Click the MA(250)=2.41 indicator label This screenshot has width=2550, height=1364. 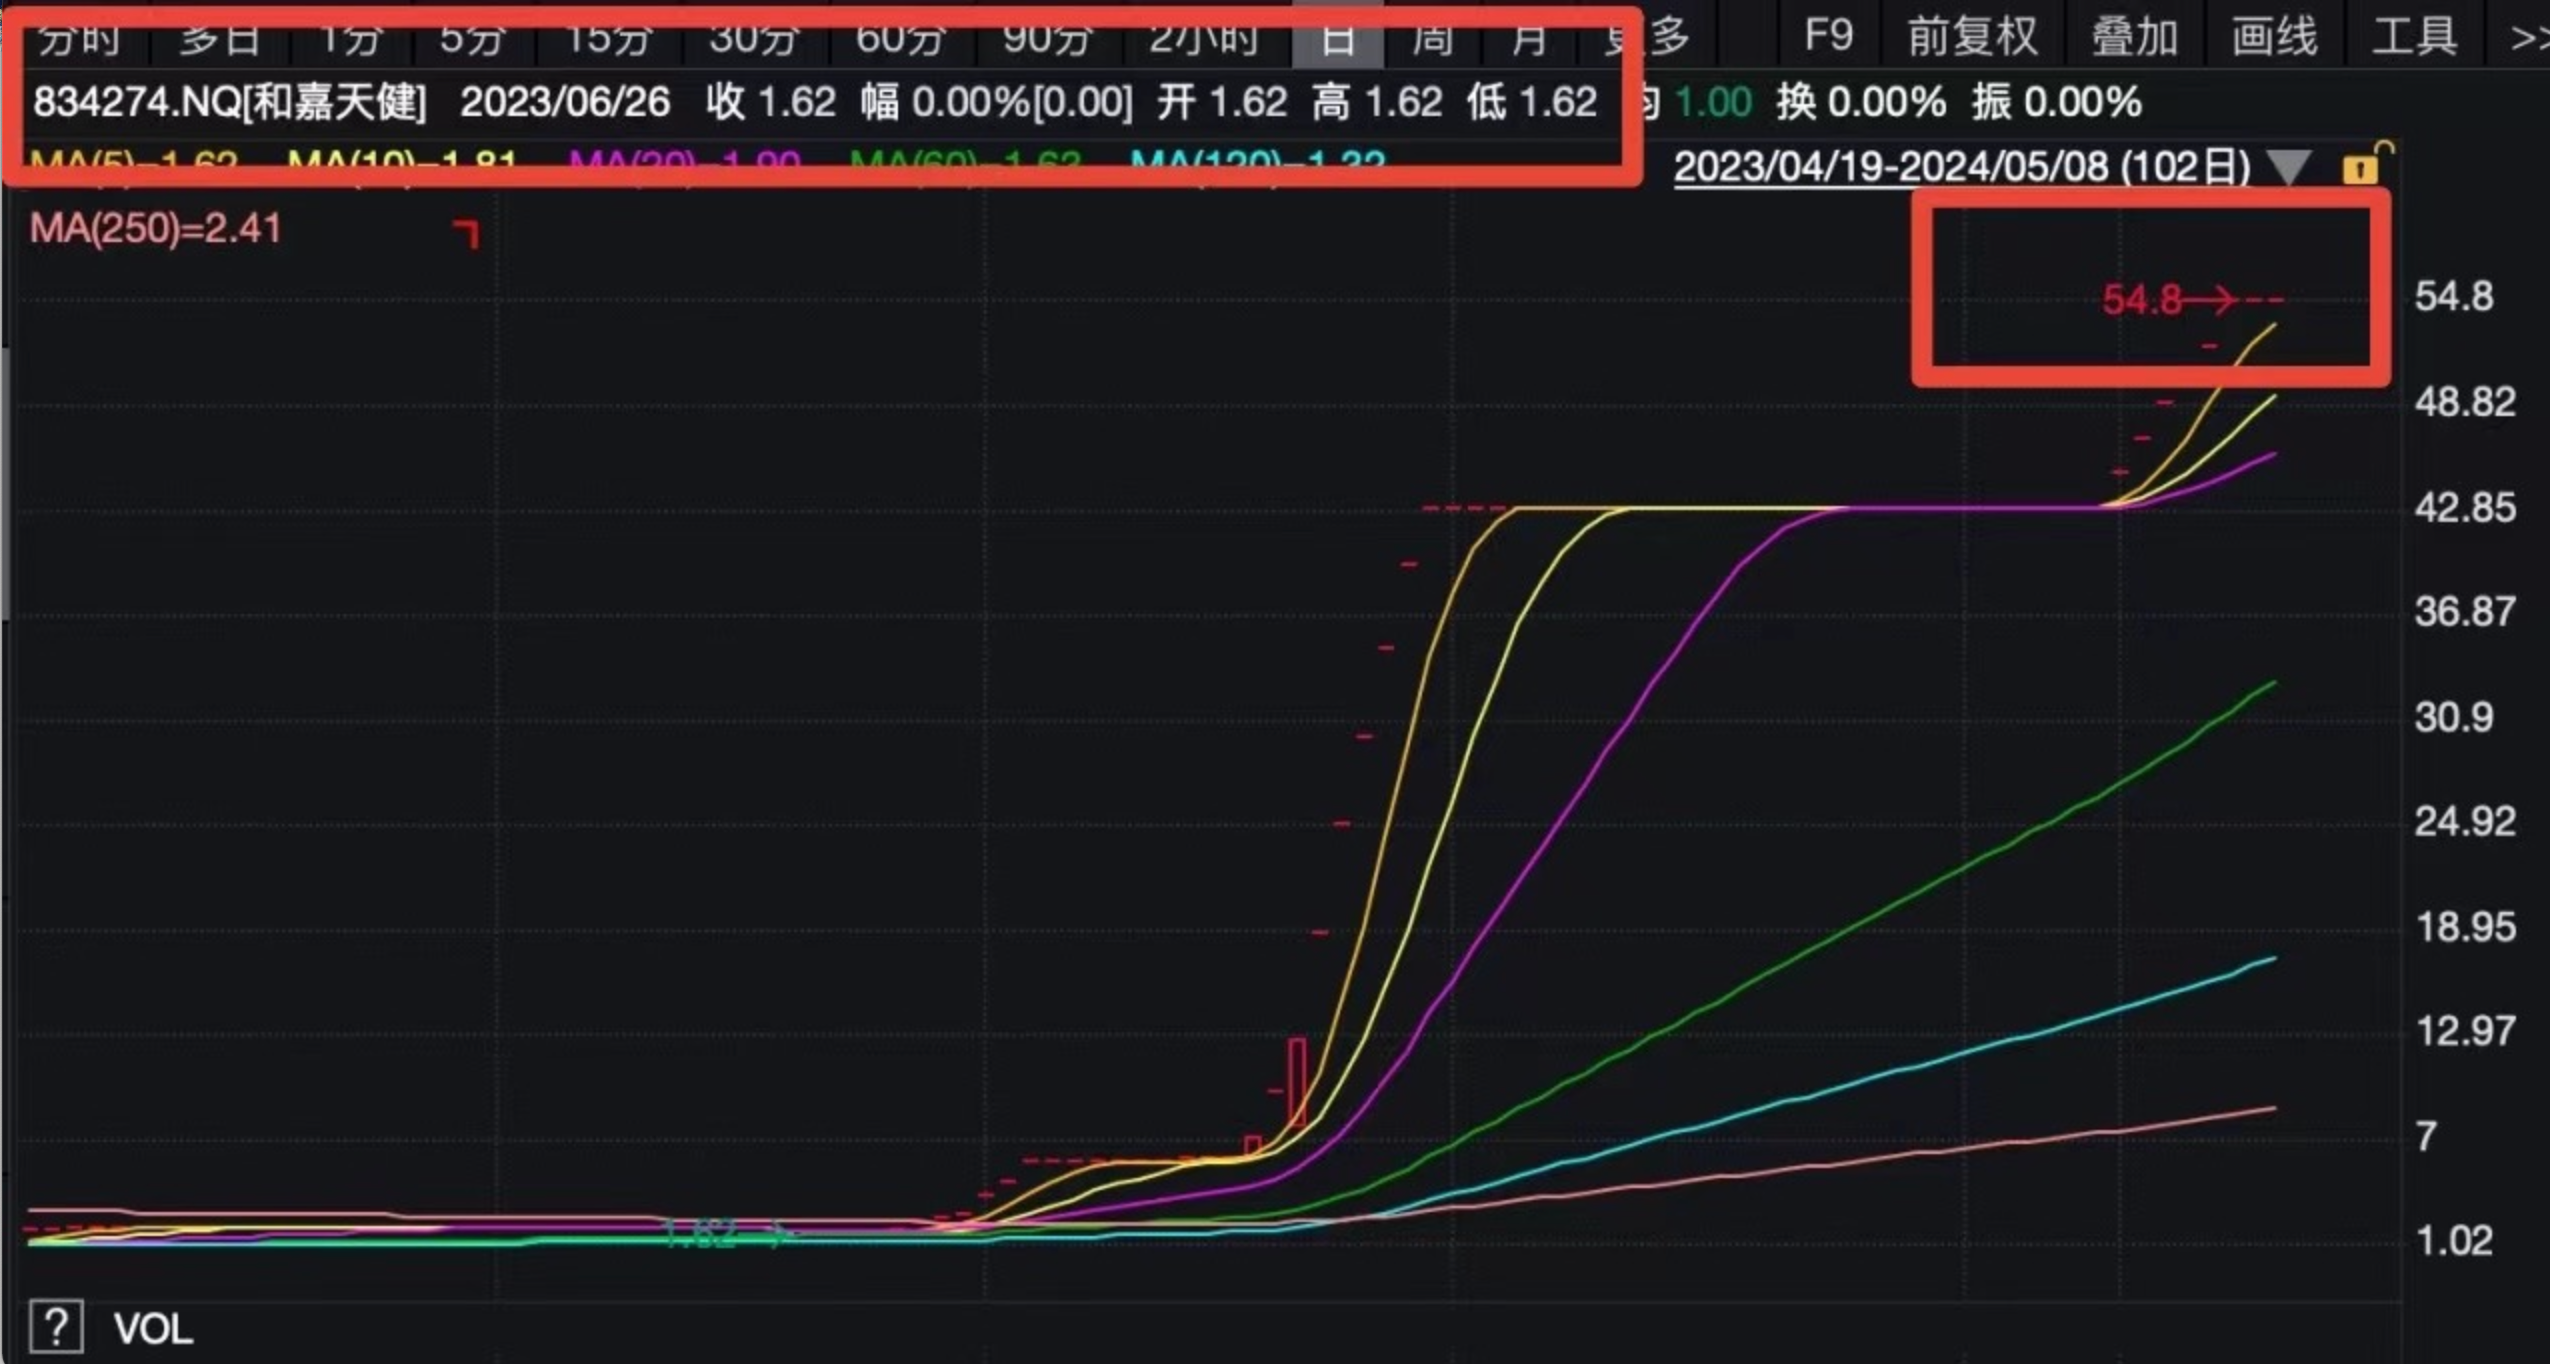(156, 229)
